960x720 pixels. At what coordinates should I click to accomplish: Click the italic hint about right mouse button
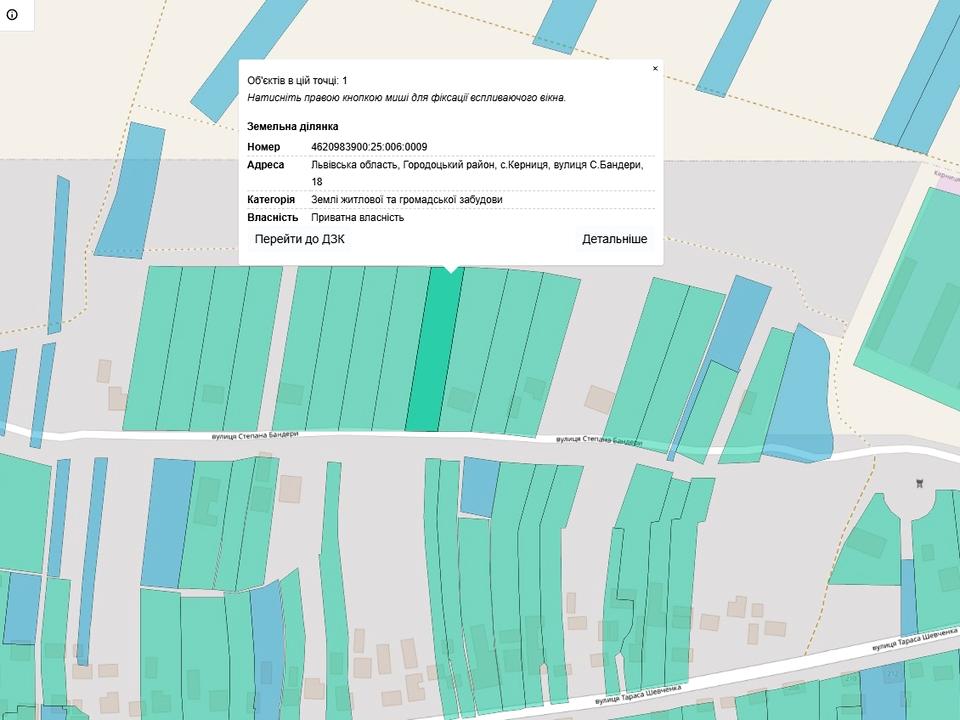[x=406, y=98]
